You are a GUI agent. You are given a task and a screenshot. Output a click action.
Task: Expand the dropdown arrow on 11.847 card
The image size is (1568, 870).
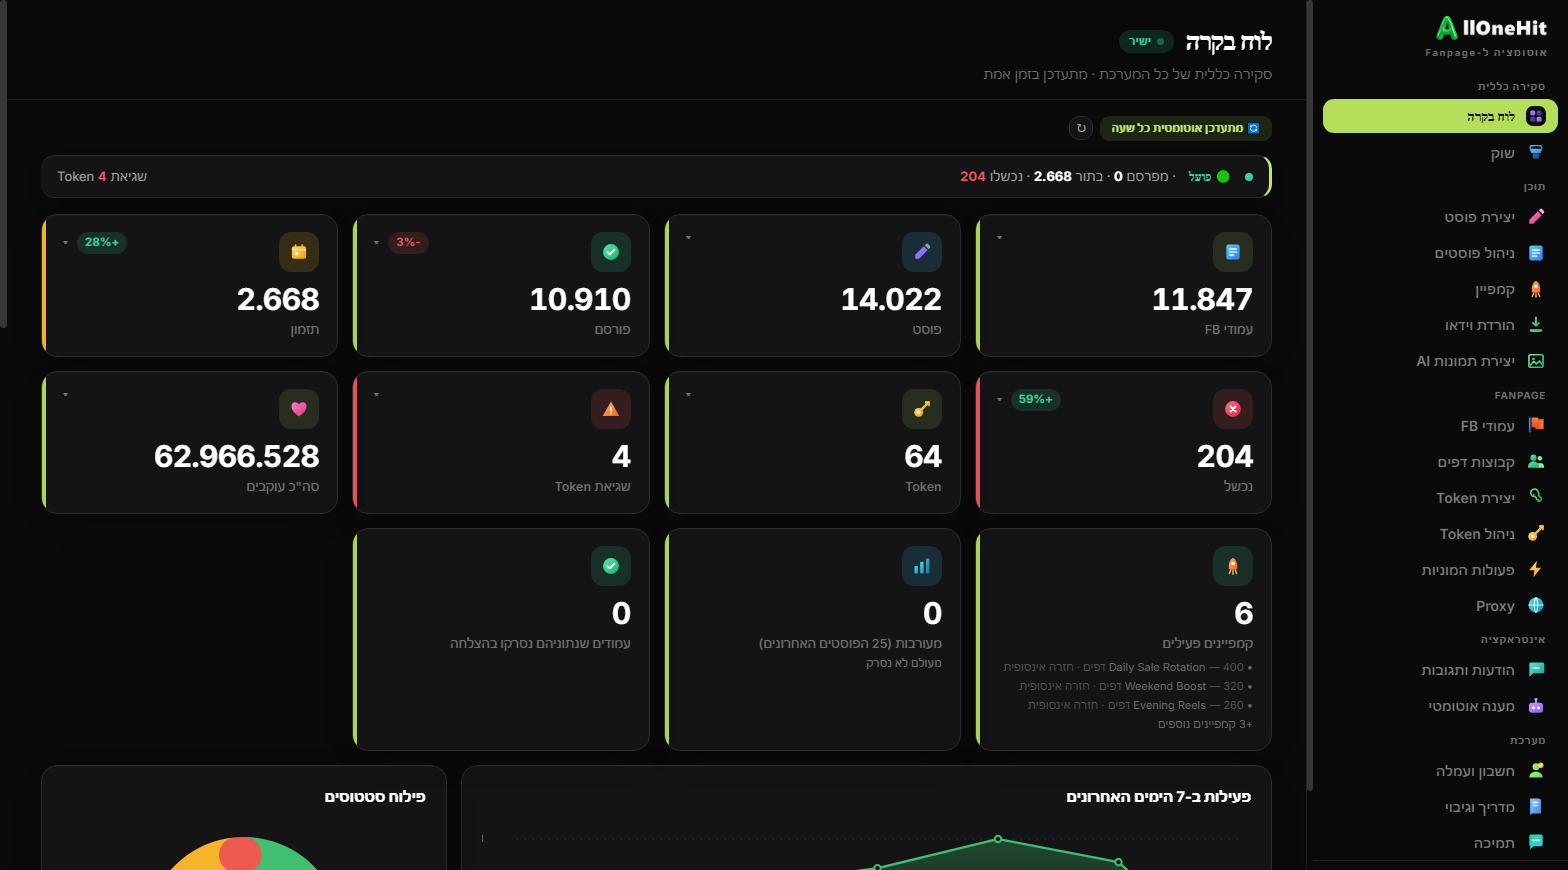[x=999, y=238]
